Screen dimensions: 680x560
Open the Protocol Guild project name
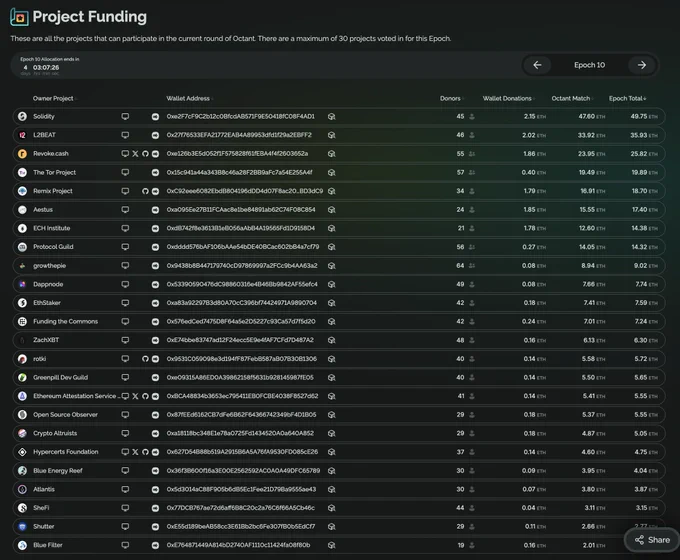[53, 247]
